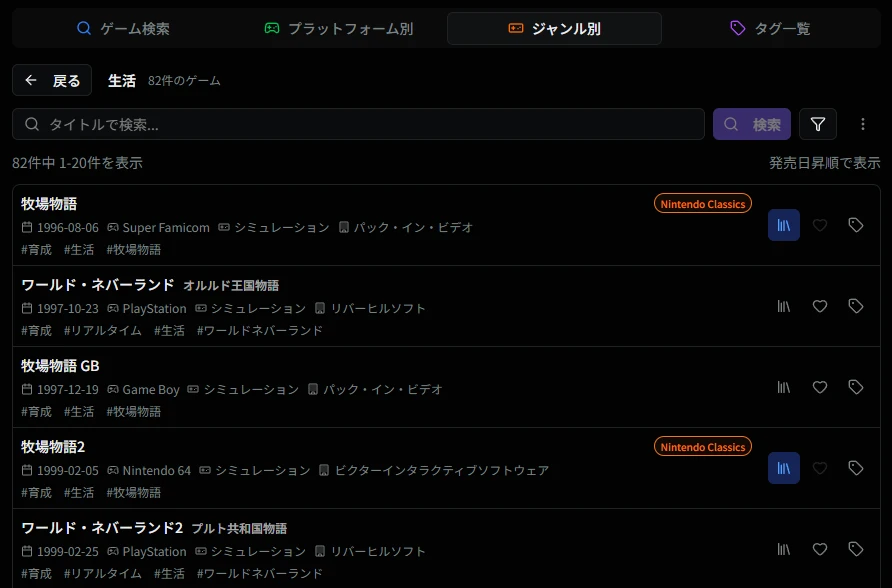Screen dimensions: 892x588
Task: Click the tag icon on ワールド・ネバーランド row
Action: point(856,306)
